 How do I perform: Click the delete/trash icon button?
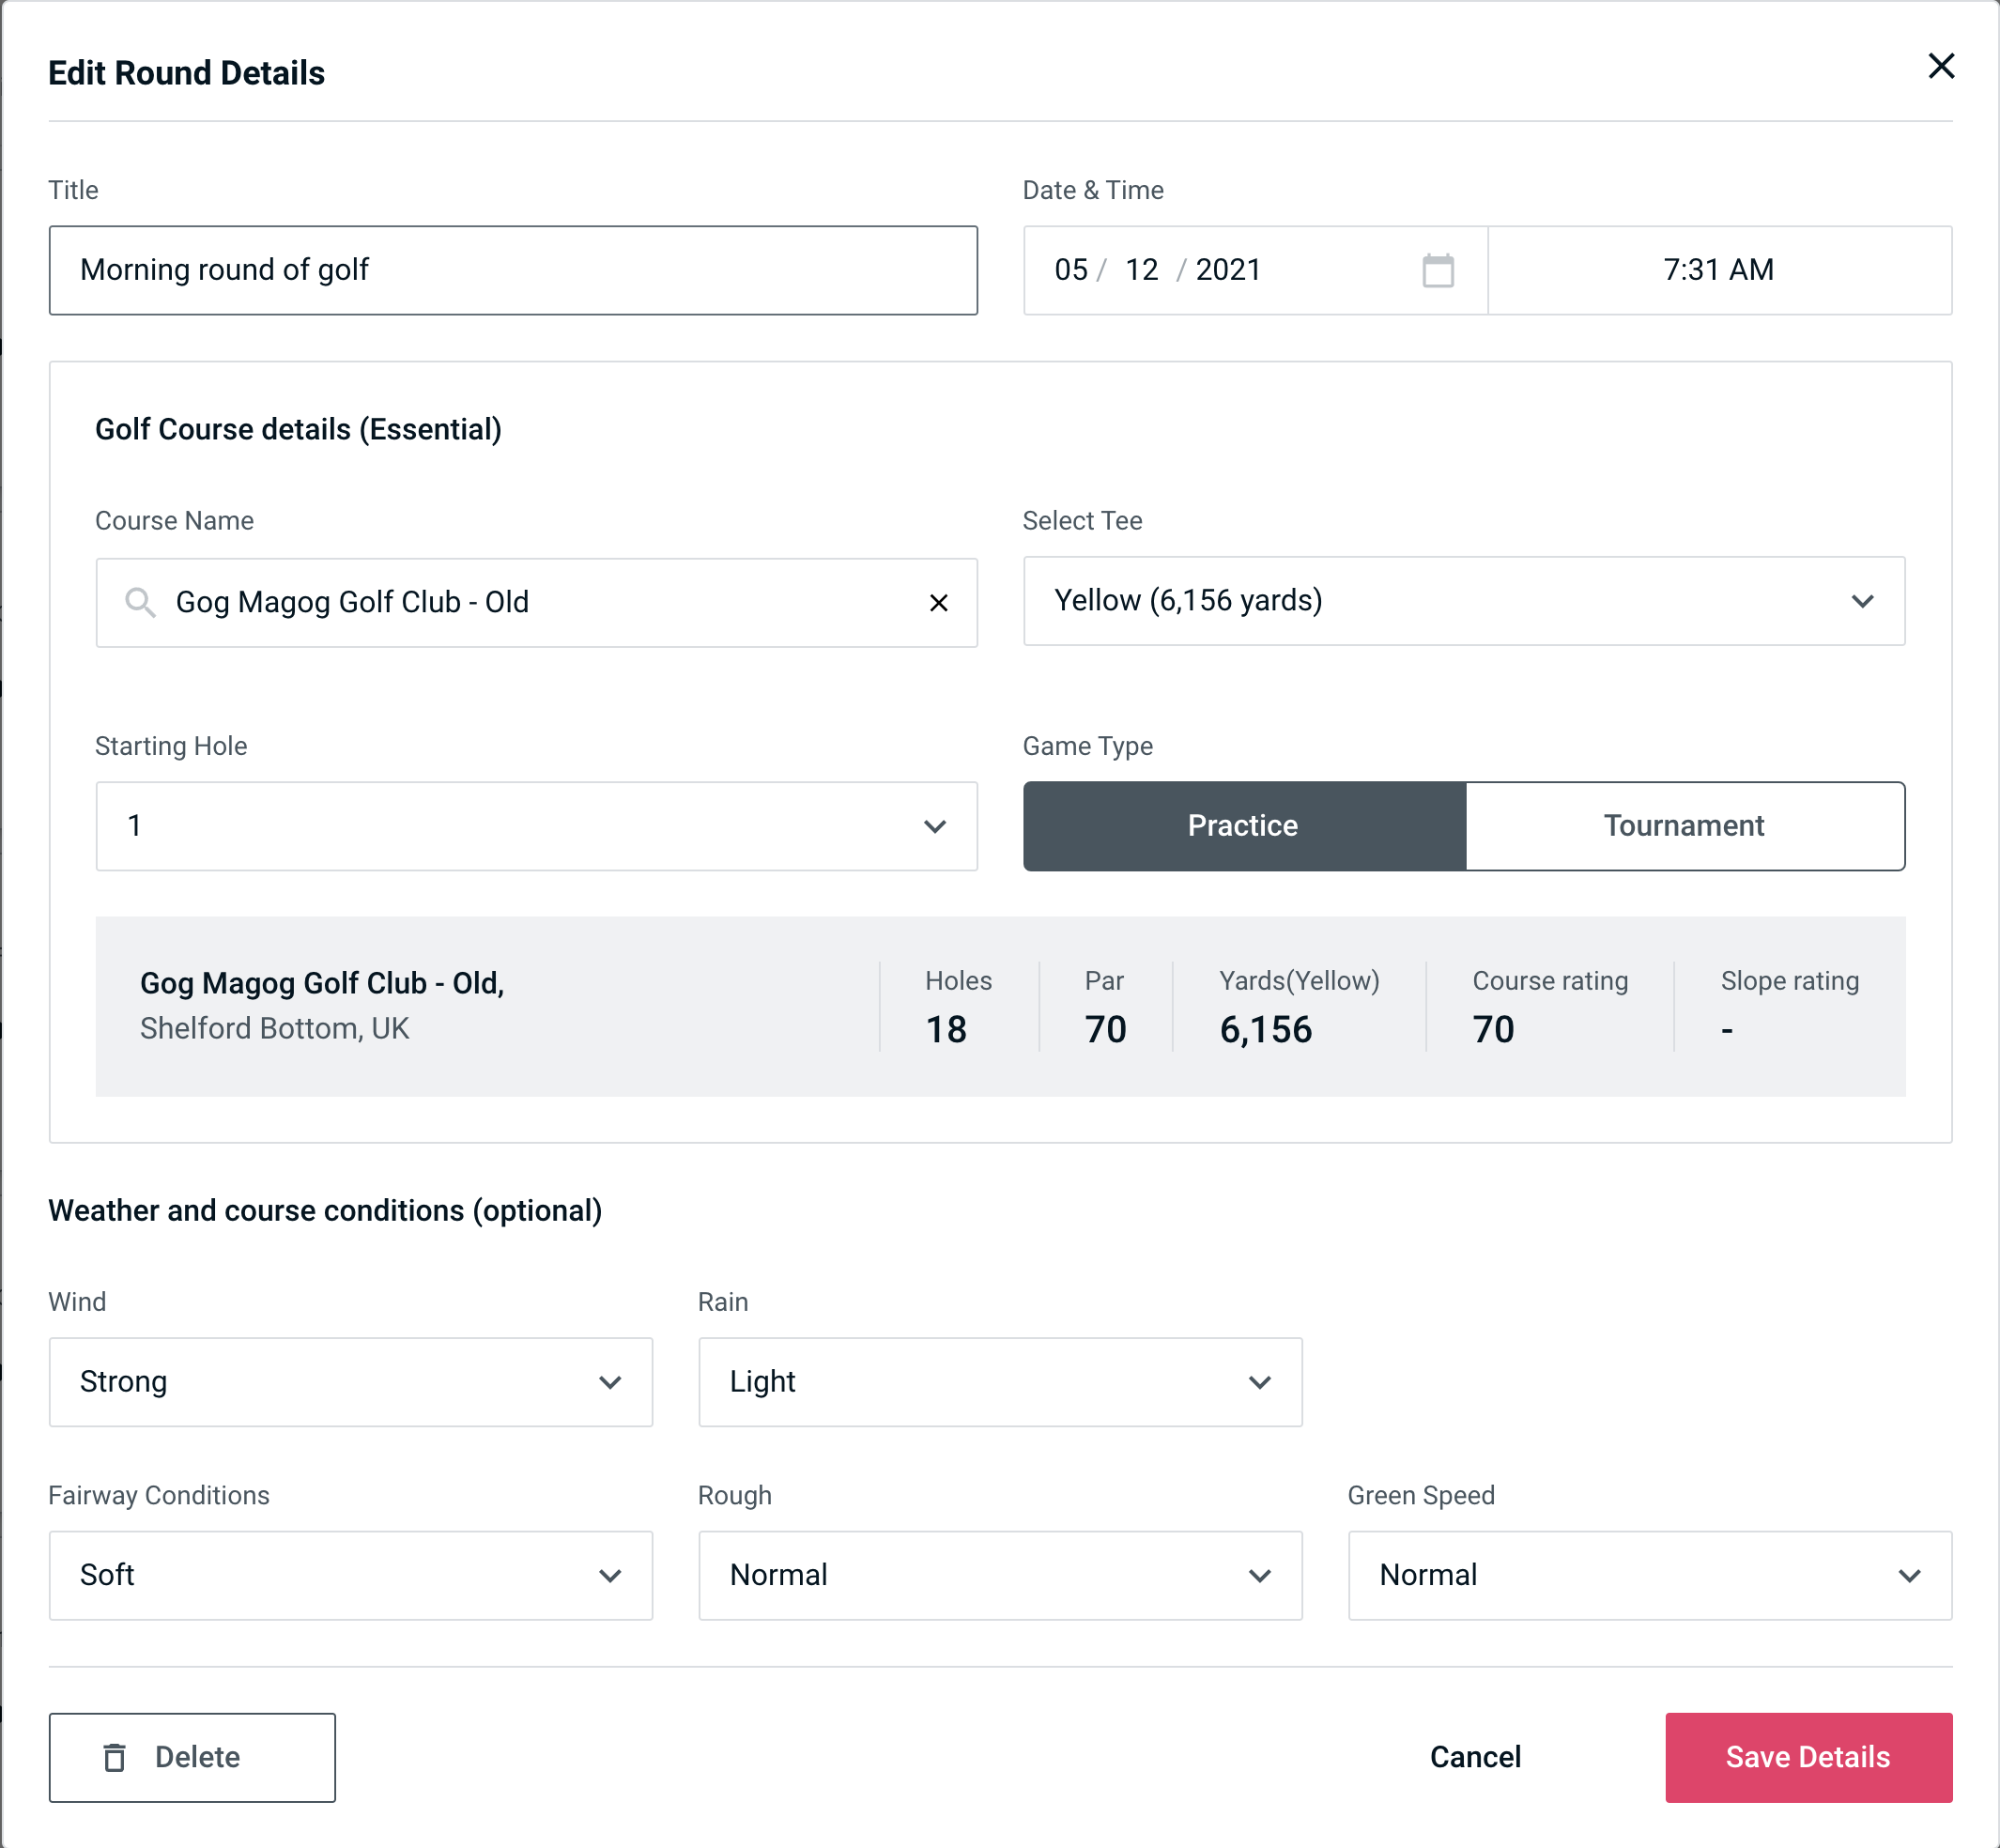pyautogui.click(x=116, y=1756)
